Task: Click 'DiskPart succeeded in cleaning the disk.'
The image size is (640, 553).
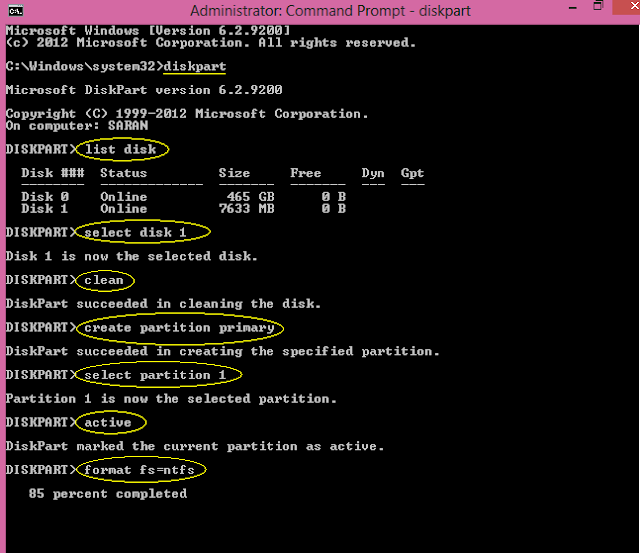Action: click(x=163, y=304)
